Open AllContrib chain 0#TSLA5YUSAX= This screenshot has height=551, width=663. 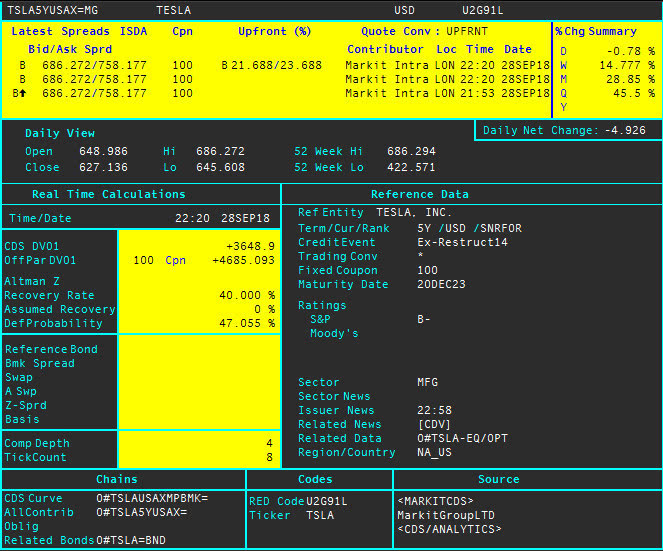pos(142,512)
